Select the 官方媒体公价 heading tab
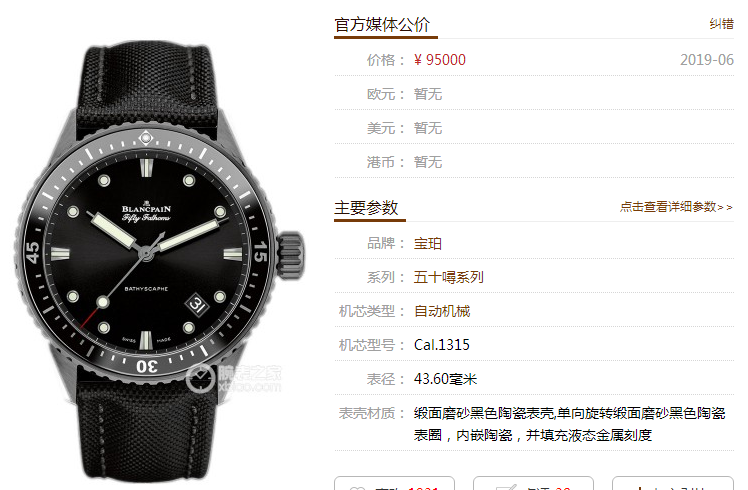 (x=382, y=25)
